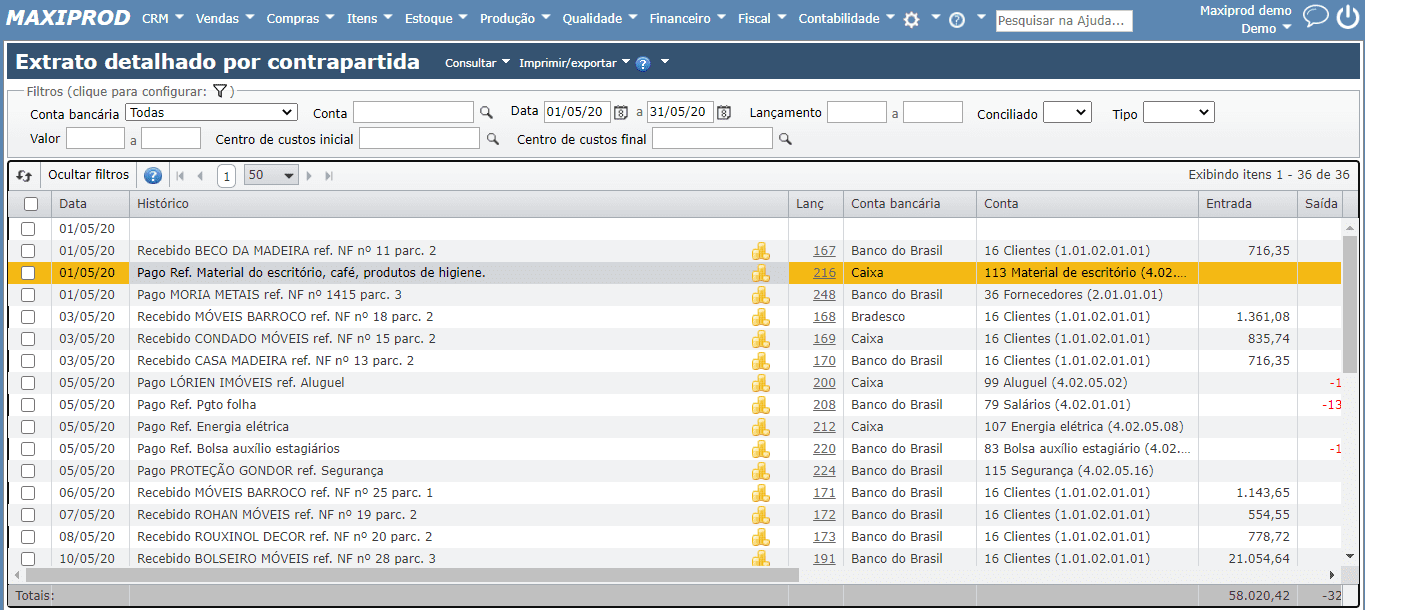Viewport: 1426px width, 616px height.
Task: Open the Conta bancária dropdown
Action: coord(212,113)
